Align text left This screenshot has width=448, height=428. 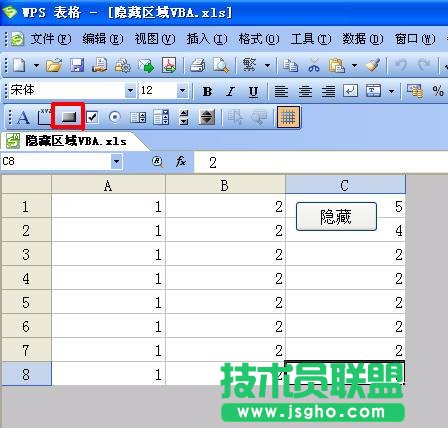click(281, 91)
